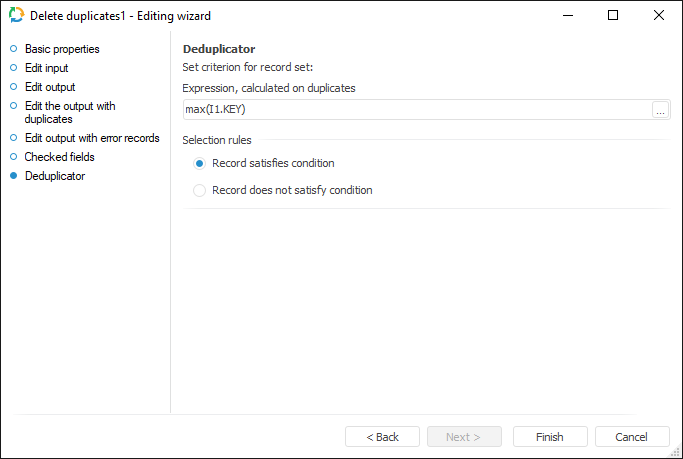Jump to the Checked fields step
The image size is (683, 459).
point(60,157)
